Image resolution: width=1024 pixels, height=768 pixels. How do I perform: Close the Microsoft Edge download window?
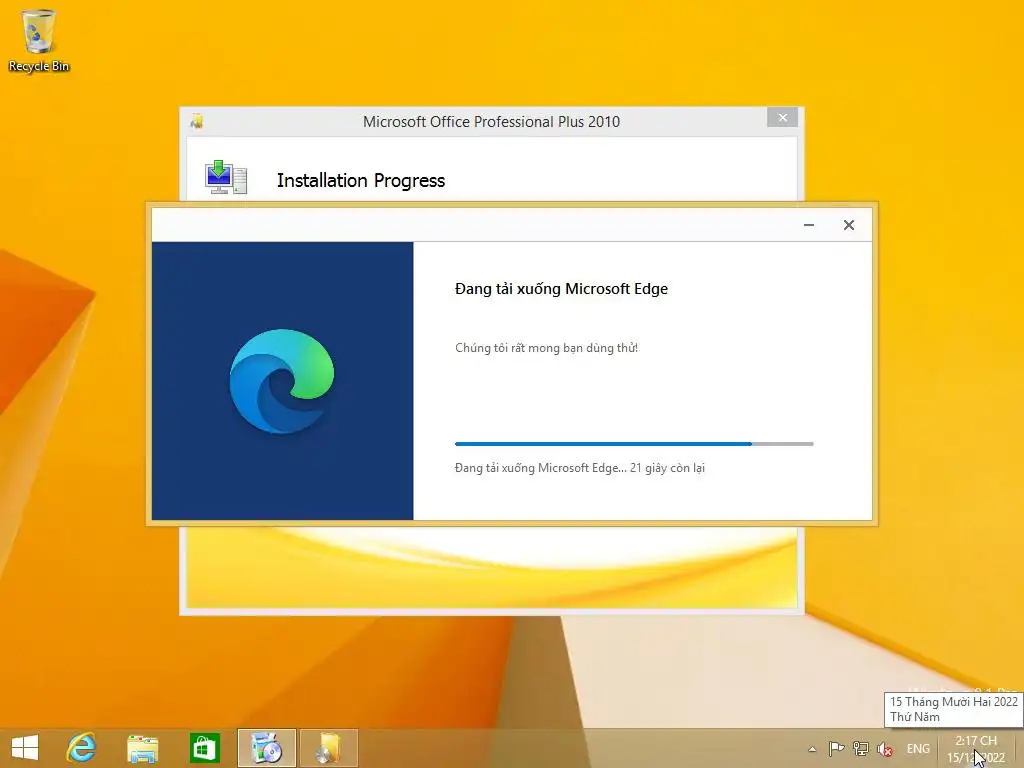click(x=848, y=225)
